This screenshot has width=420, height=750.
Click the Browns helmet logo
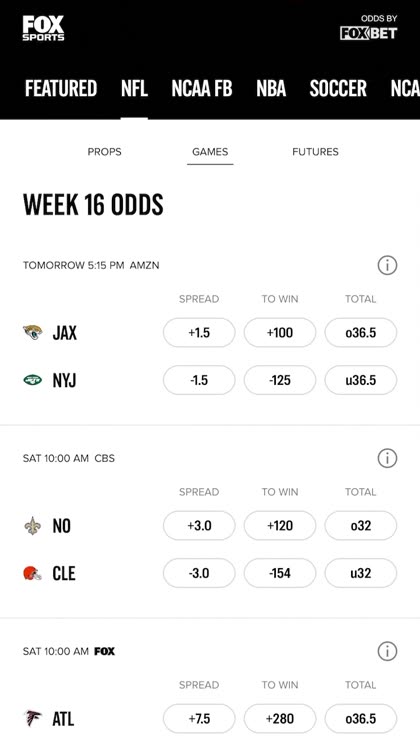click(x=33, y=573)
